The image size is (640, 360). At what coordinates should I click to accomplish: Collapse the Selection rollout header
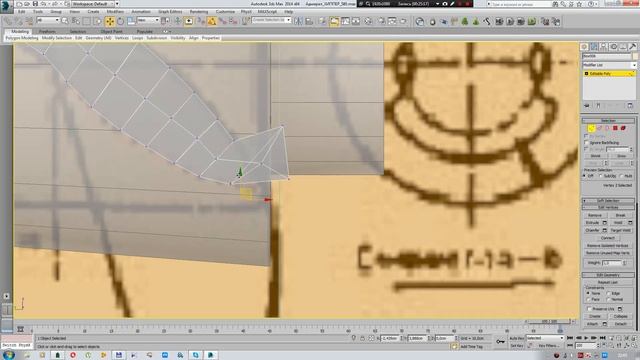click(608, 121)
